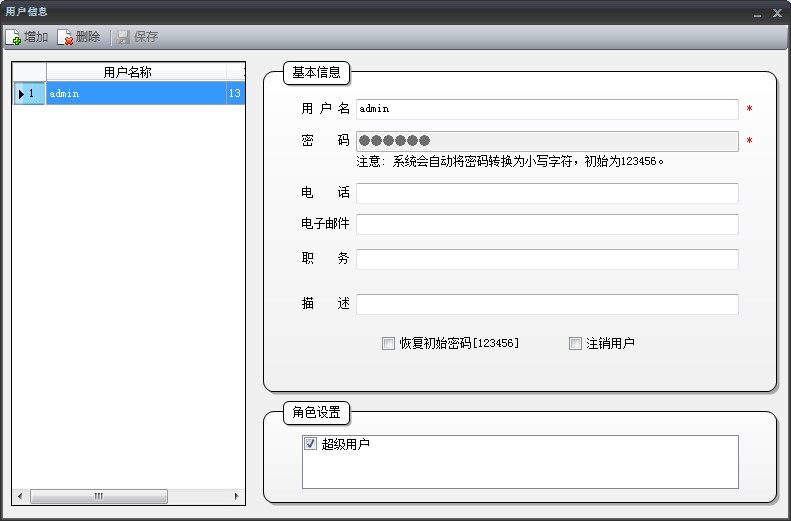Click the horizontal scrollbar thumb in user list
Screen dimensions: 791x521
(x=99, y=496)
